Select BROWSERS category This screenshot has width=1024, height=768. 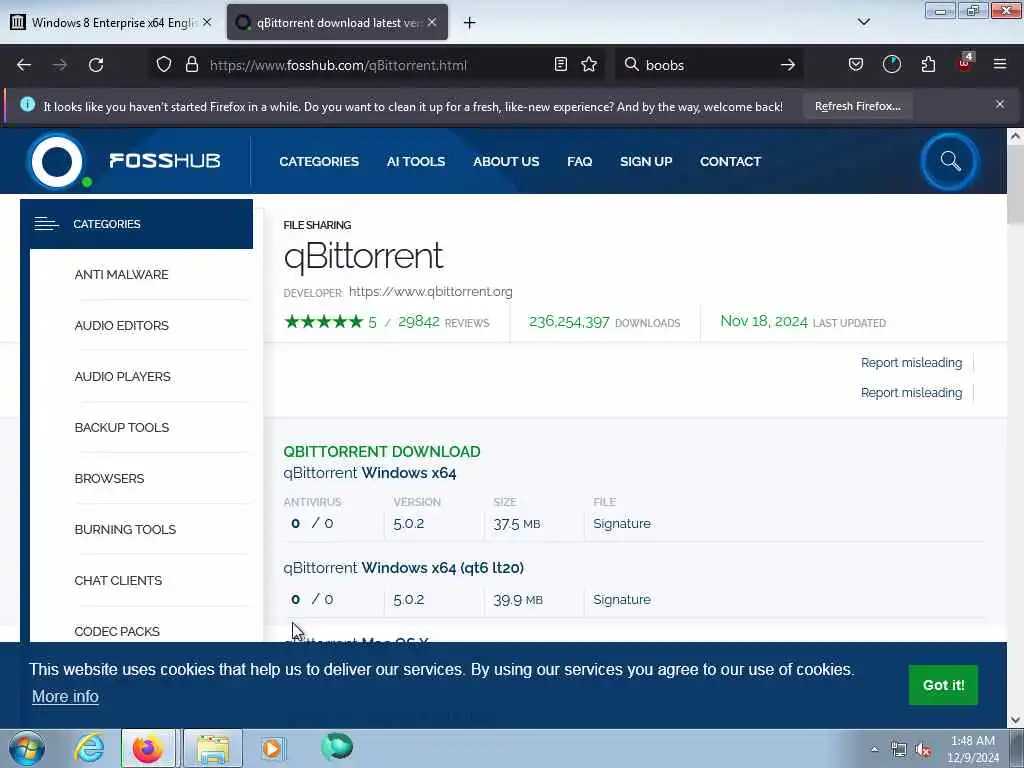110,478
